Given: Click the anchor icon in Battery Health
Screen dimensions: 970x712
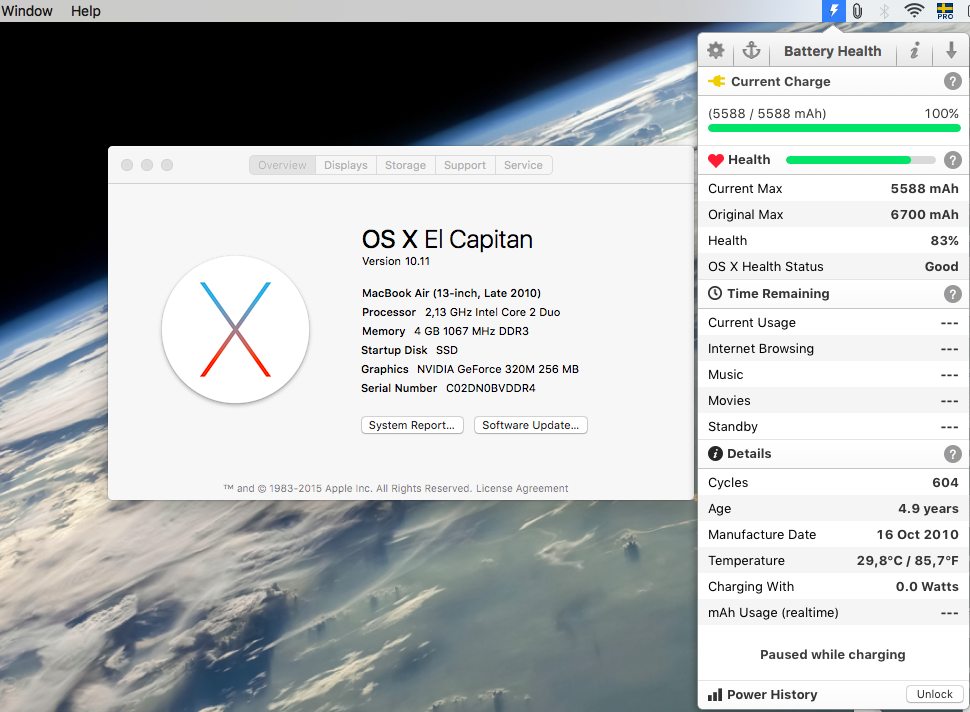Looking at the screenshot, I should tap(751, 51).
